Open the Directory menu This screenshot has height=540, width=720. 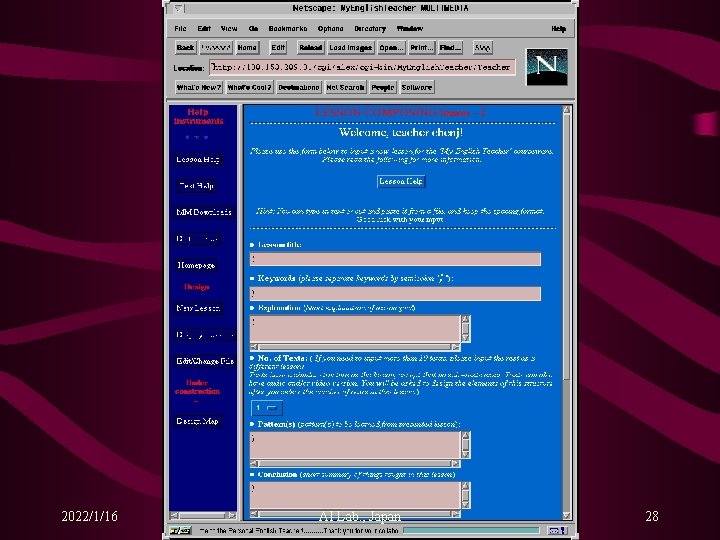coord(370,28)
